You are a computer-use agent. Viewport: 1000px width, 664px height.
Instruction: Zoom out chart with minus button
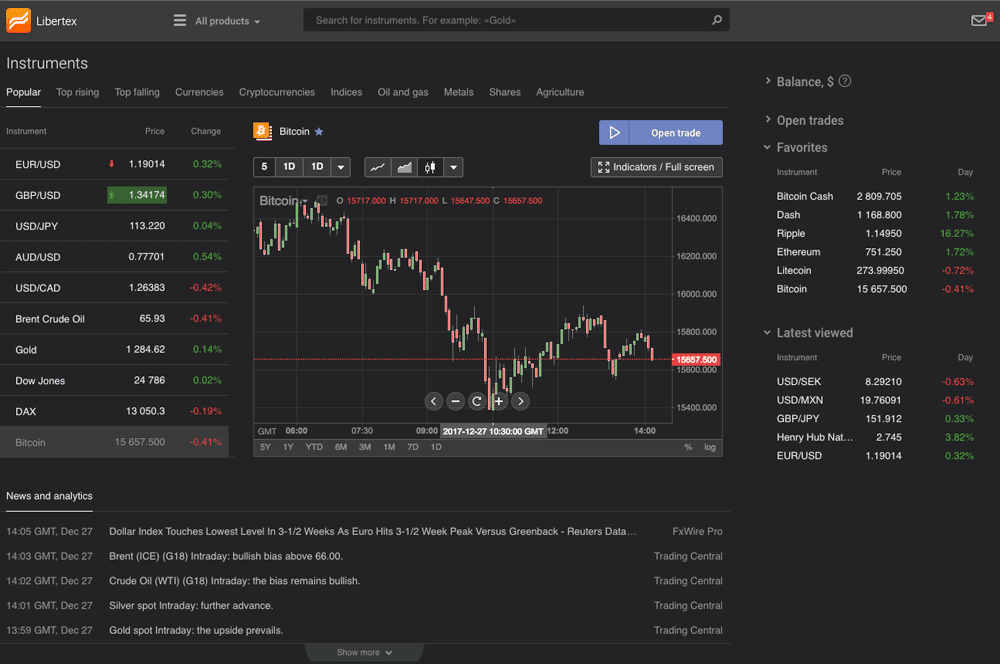455,401
